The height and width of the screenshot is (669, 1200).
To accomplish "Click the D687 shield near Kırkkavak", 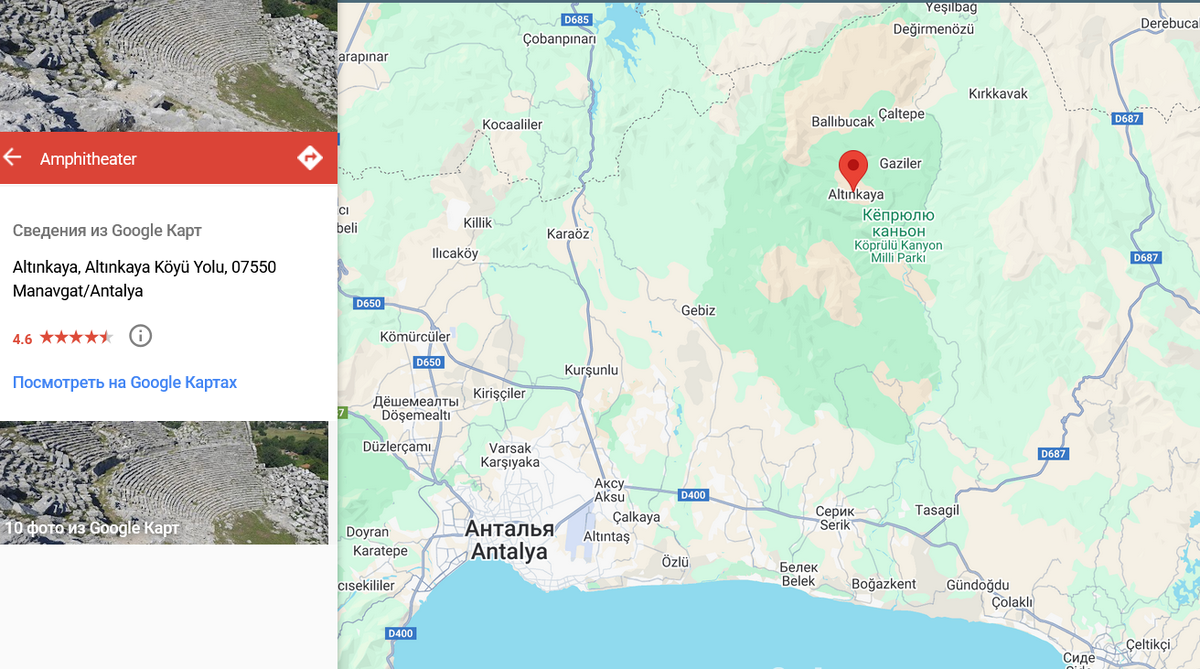I will (x=1127, y=118).
